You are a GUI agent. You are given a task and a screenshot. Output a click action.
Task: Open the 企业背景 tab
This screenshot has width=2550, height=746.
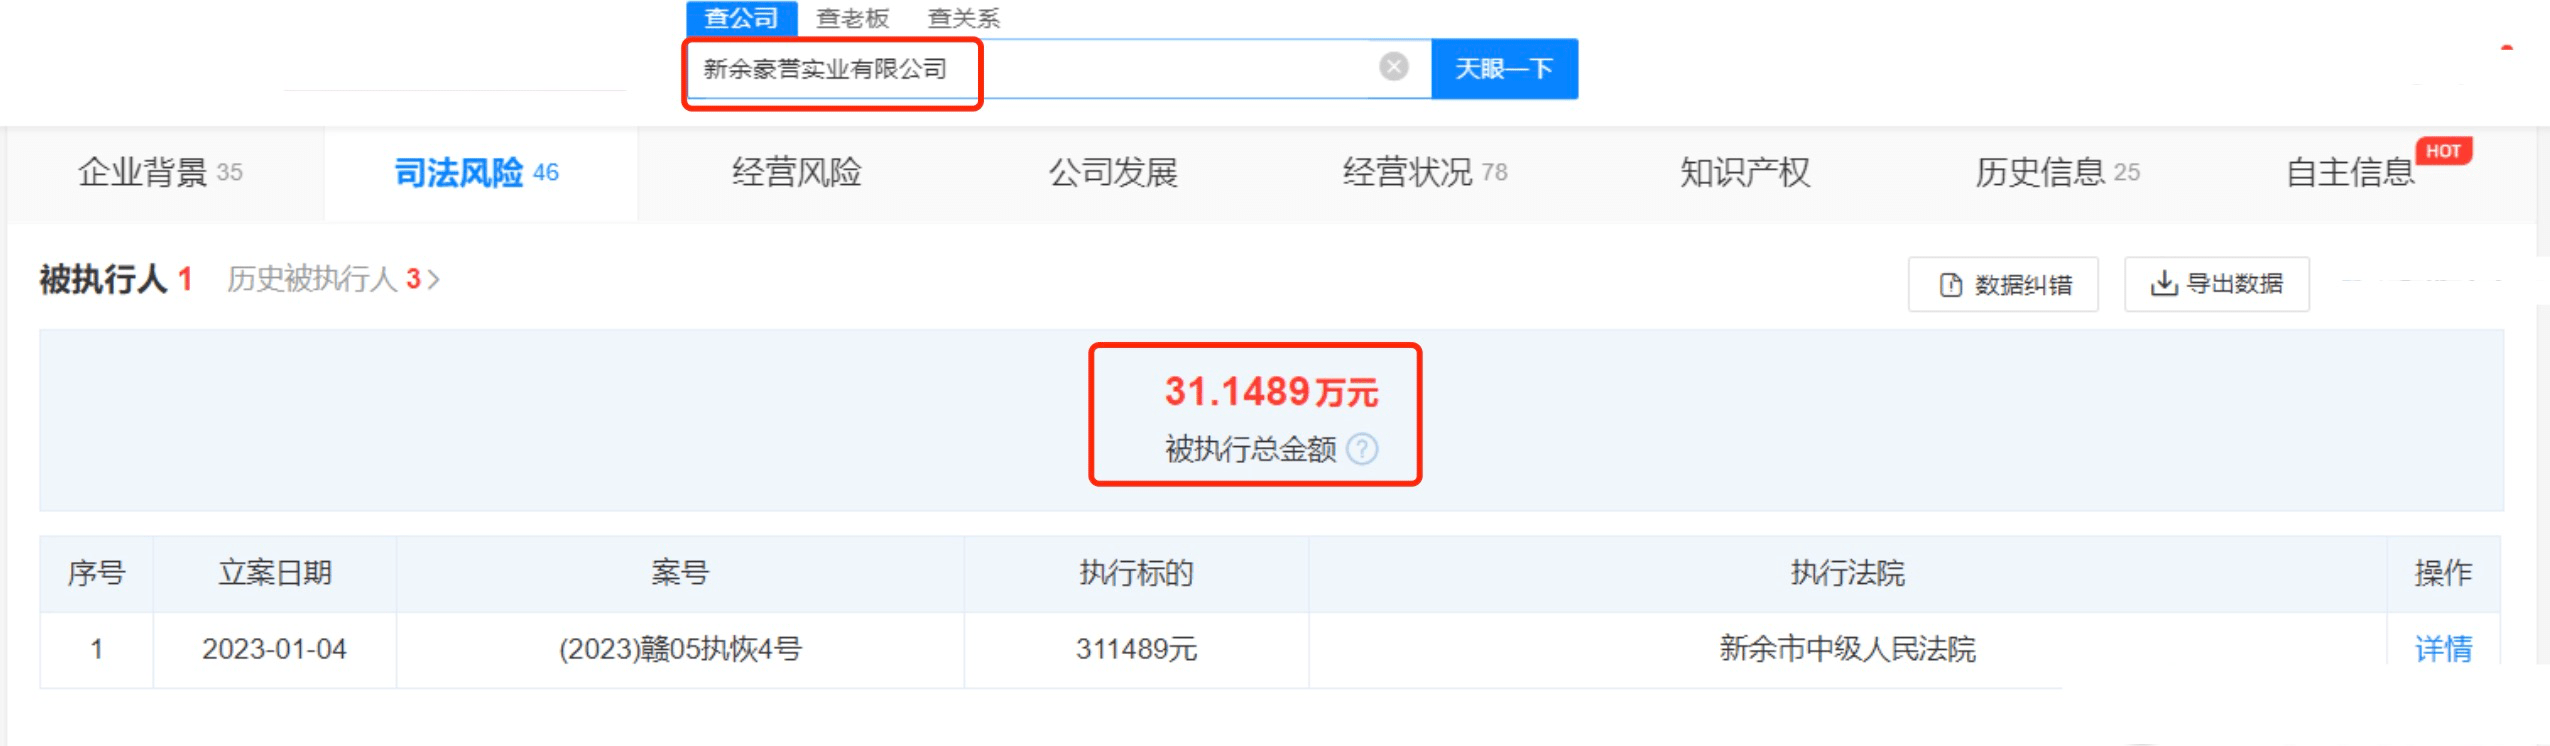(160, 172)
